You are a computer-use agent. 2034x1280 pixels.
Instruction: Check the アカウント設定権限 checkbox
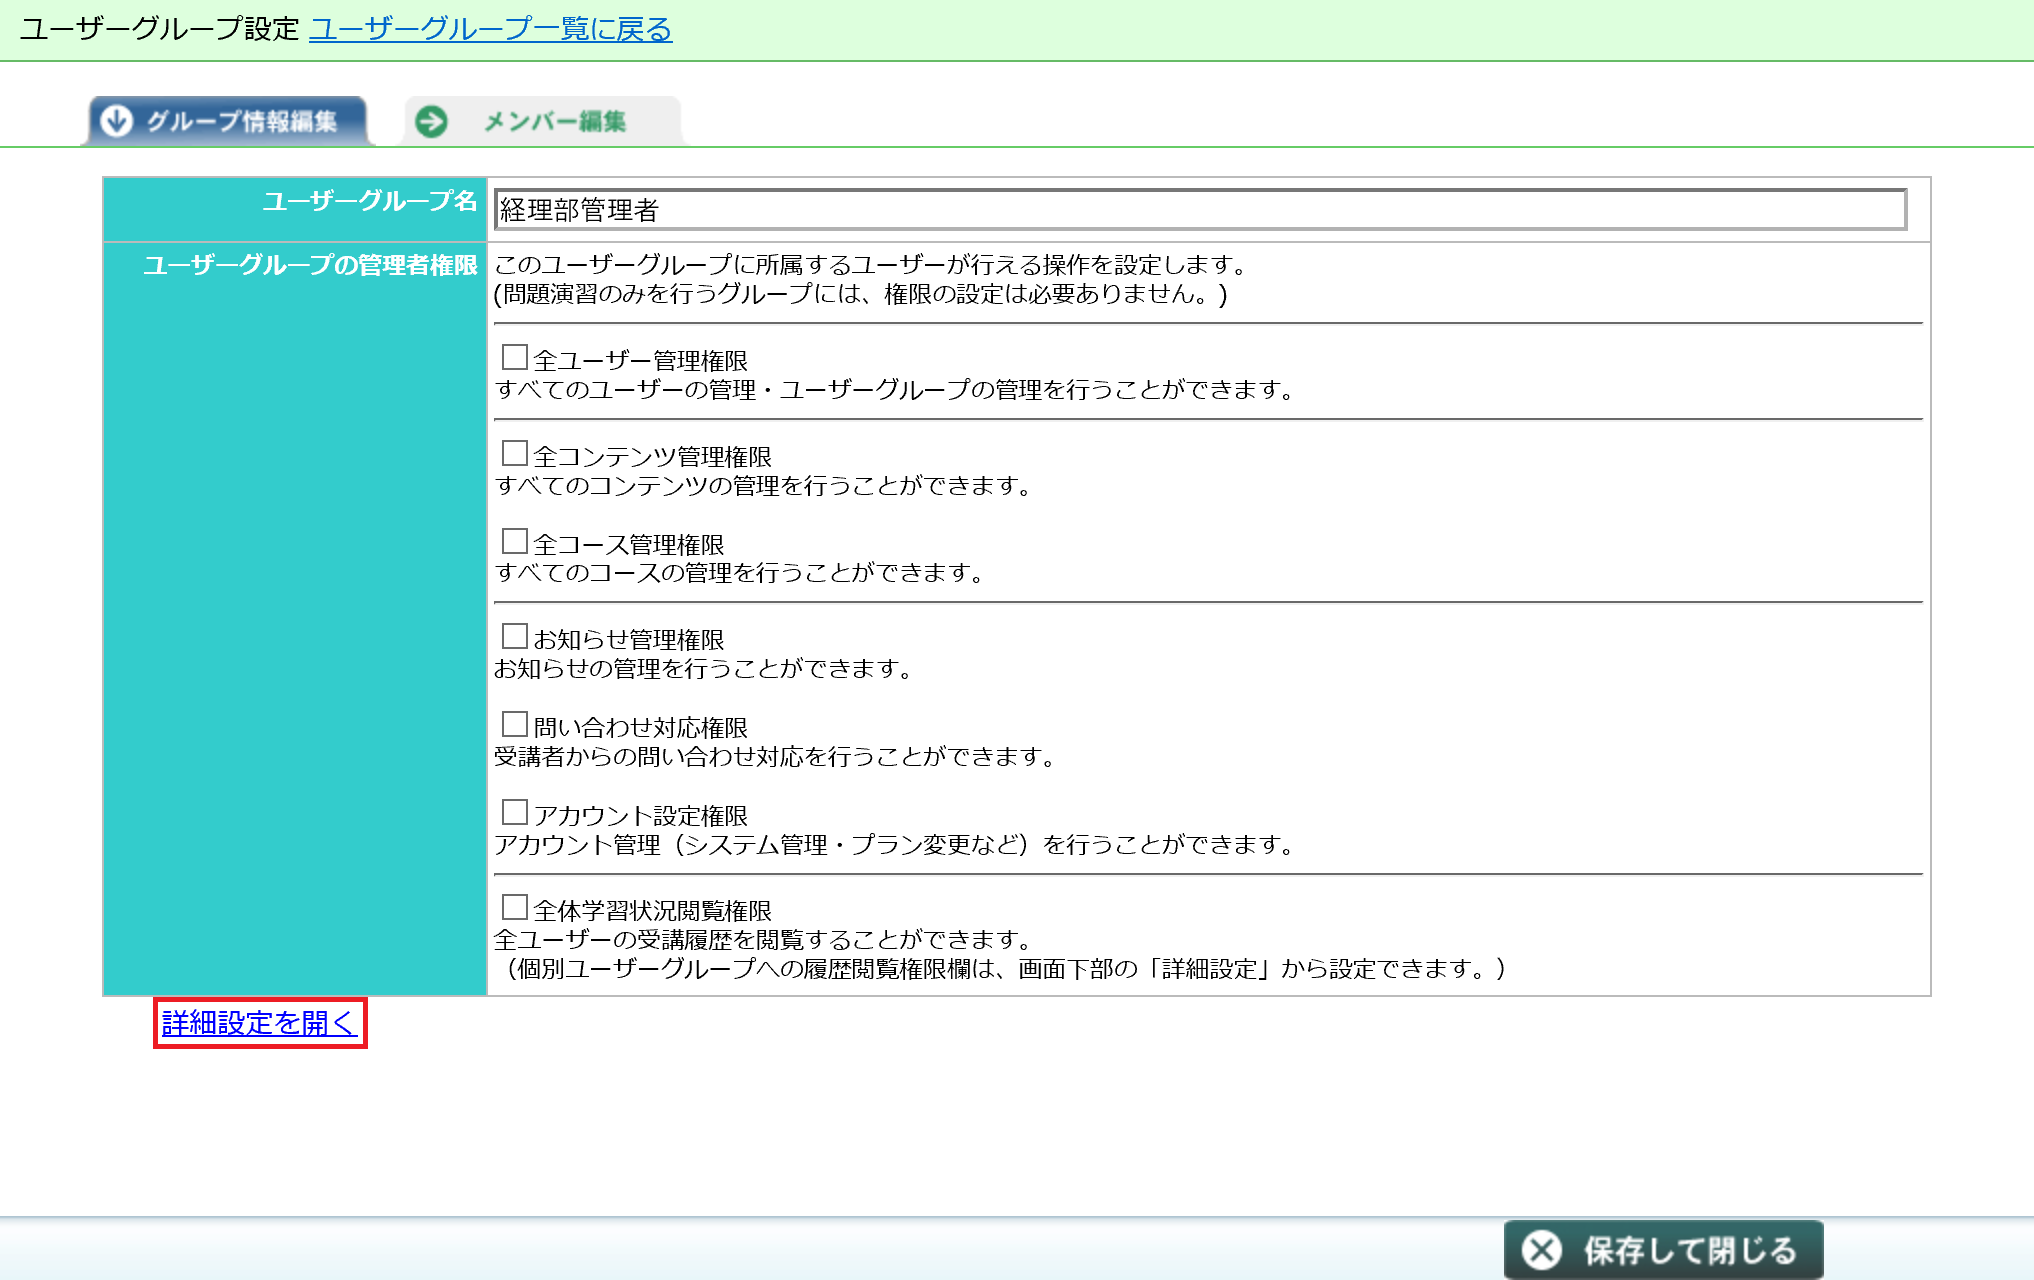[x=514, y=813]
